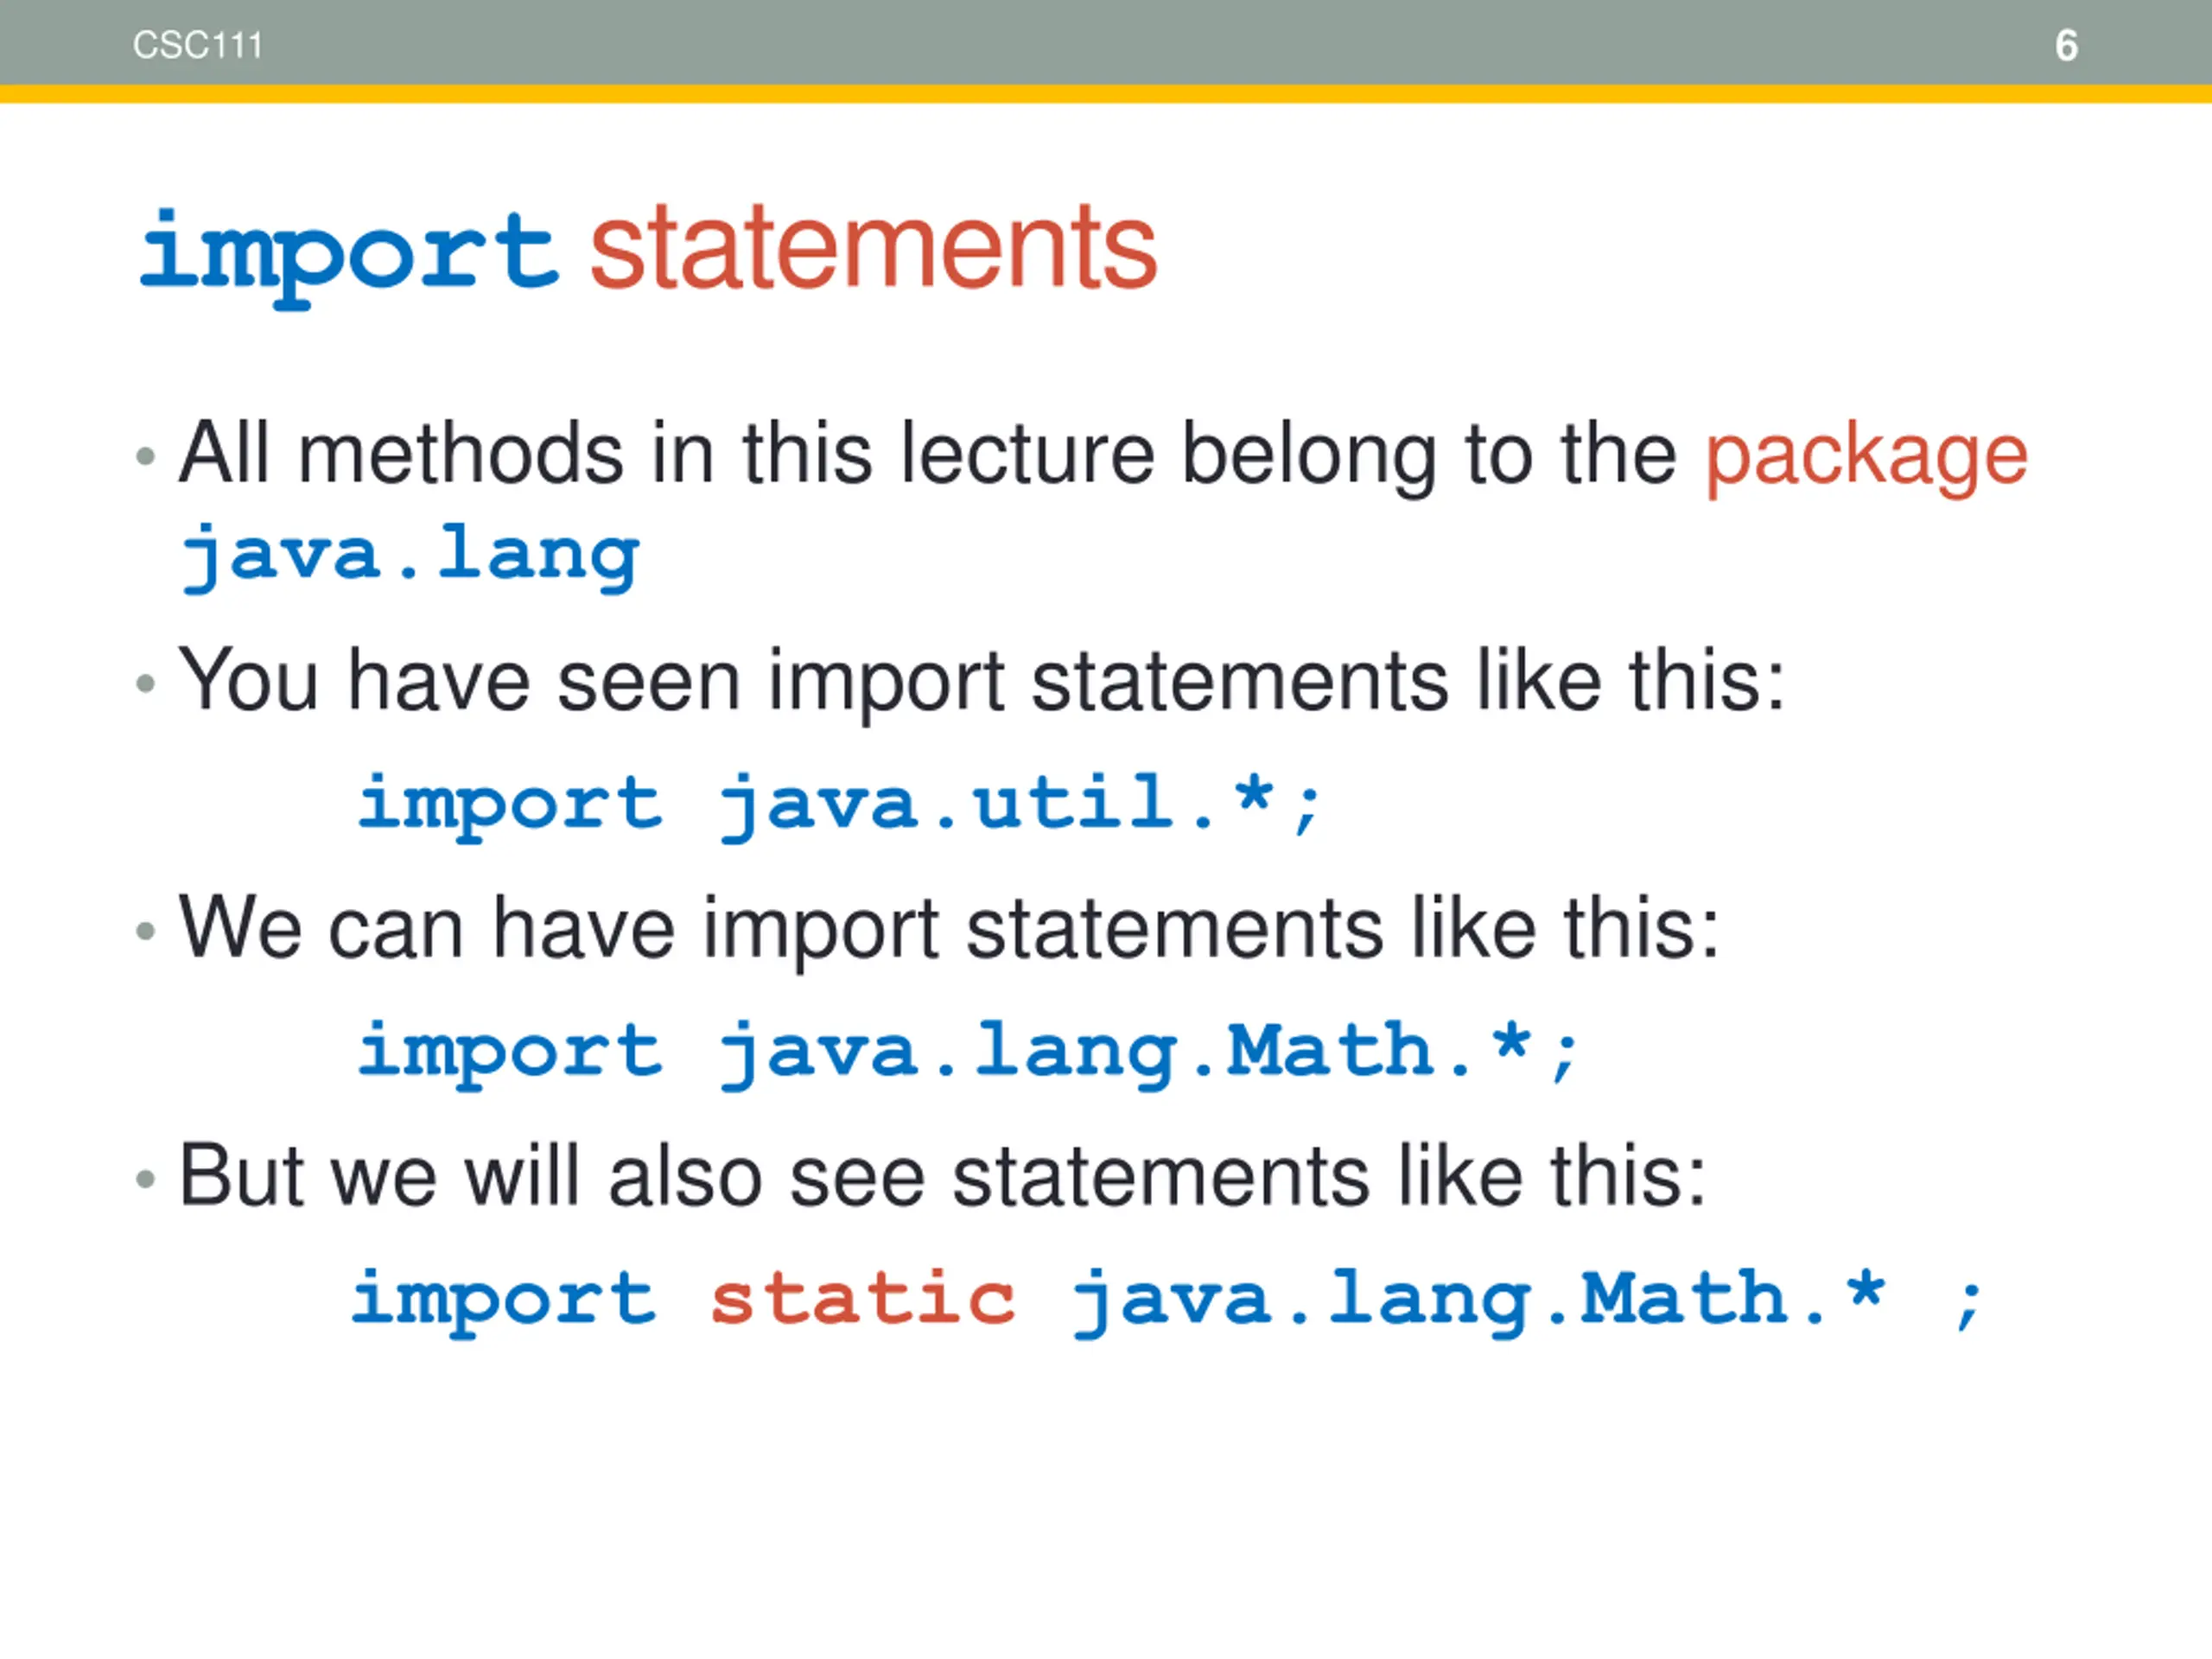Click bullet before 'We can have'
Screen dimensions: 2212x1659
pyautogui.click(x=146, y=932)
